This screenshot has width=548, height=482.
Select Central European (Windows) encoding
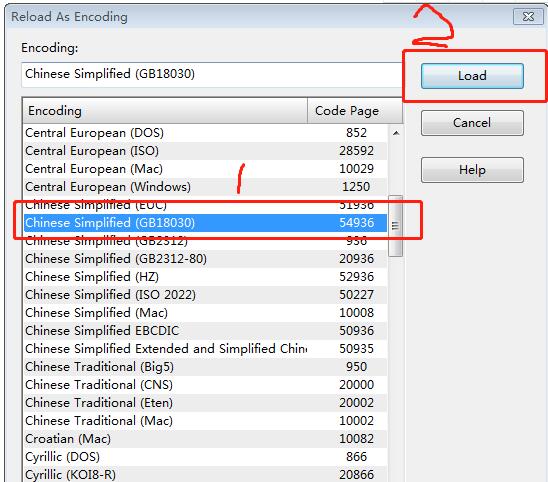(205, 187)
